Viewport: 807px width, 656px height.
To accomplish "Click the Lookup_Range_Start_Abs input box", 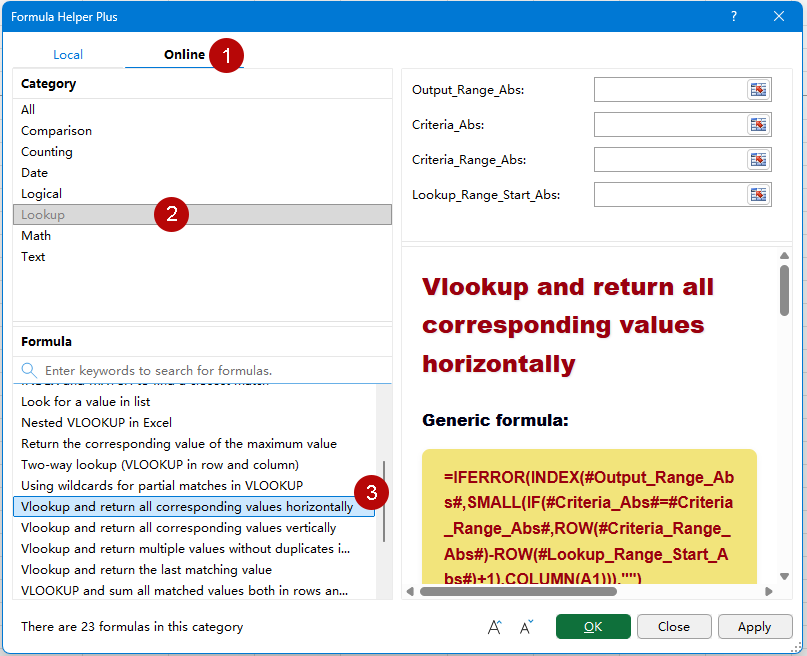I will coord(670,195).
